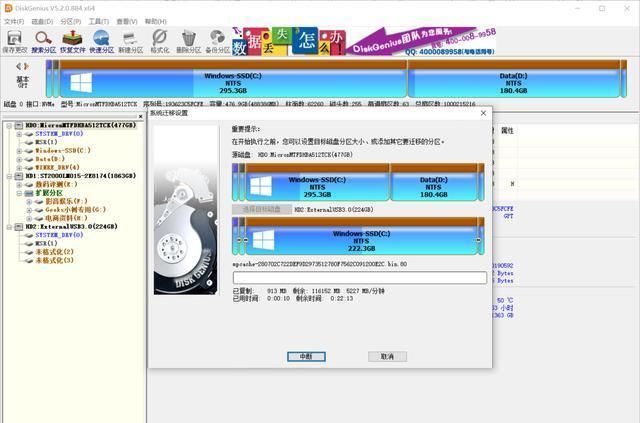Select the HD1:ST2000LM015 disk label
The width and height of the screenshot is (640, 423).
[x=81, y=176]
